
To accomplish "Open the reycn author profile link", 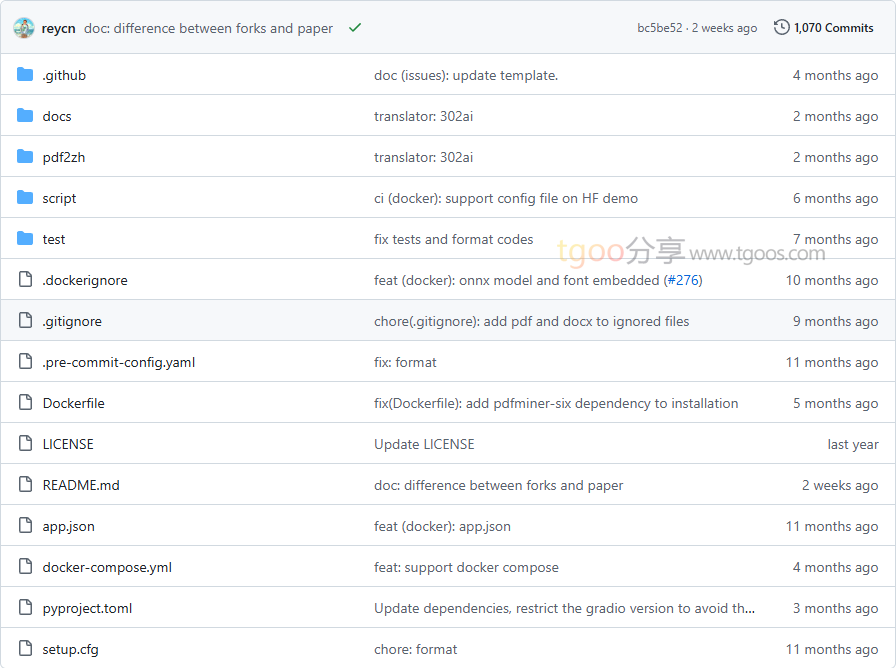I will coord(59,28).
